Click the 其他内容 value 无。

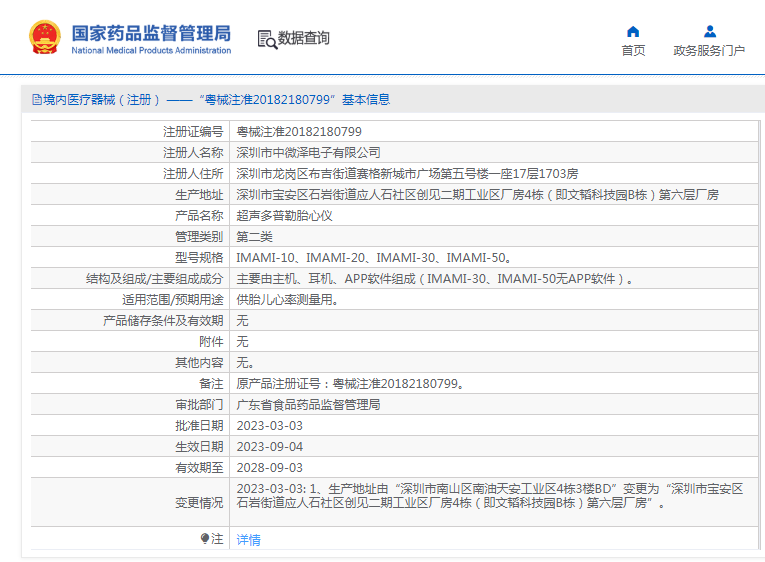(245, 362)
